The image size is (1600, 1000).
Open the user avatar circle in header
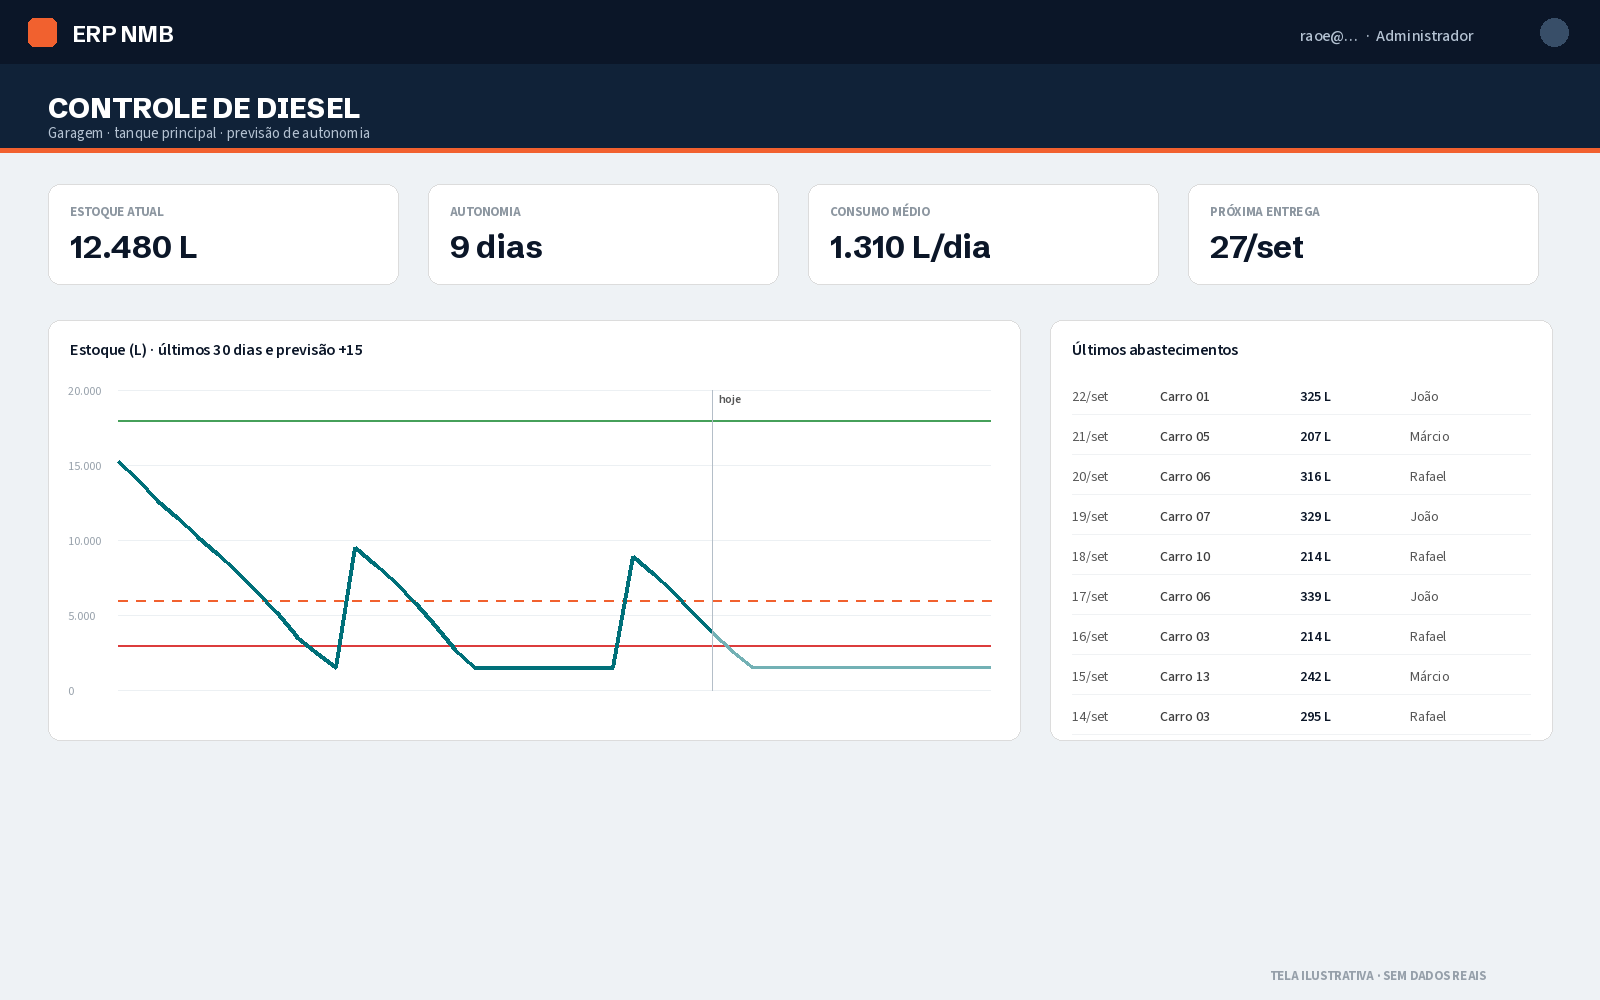(1554, 33)
